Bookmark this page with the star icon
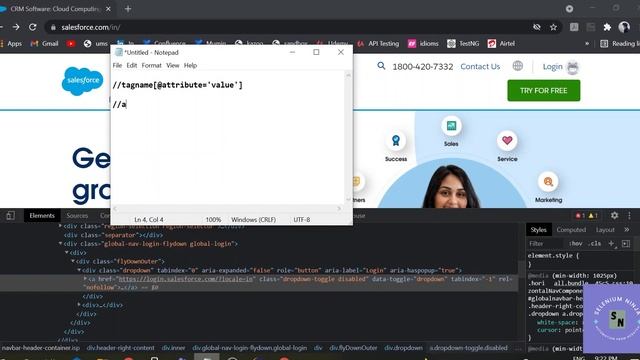 click(x=553, y=27)
